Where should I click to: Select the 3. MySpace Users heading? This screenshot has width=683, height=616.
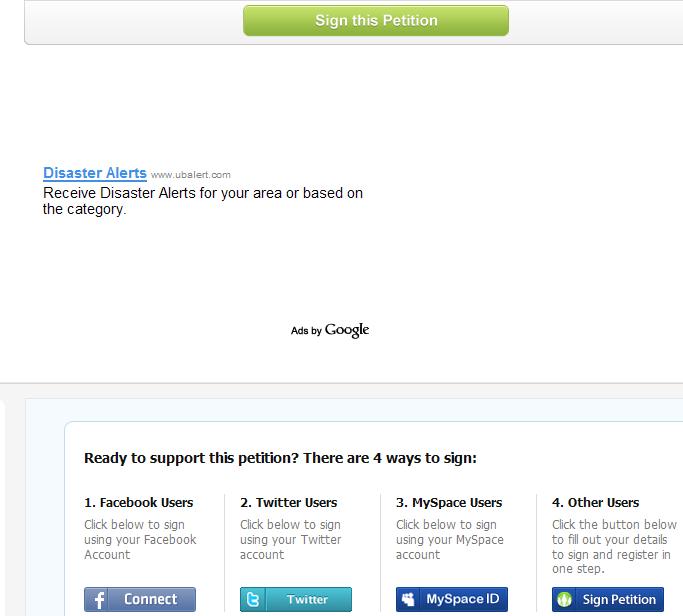tap(449, 502)
